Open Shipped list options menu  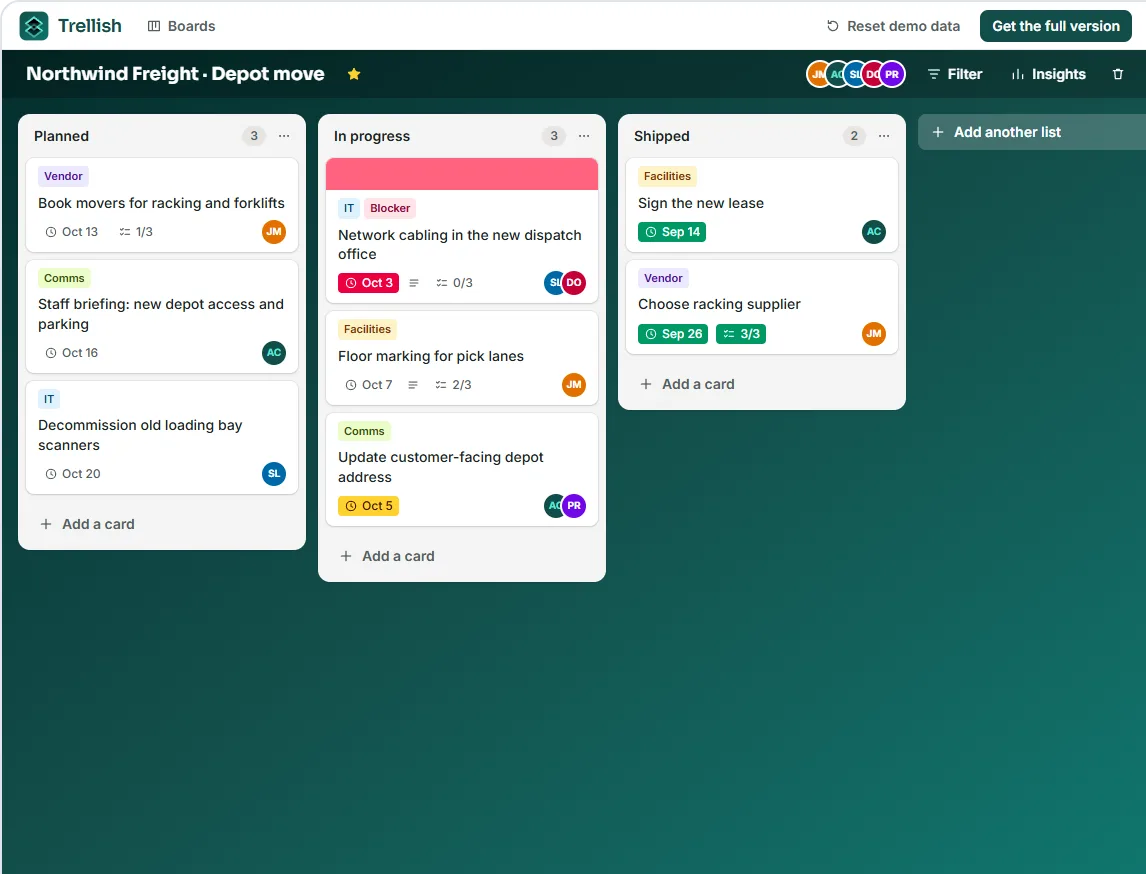click(884, 136)
